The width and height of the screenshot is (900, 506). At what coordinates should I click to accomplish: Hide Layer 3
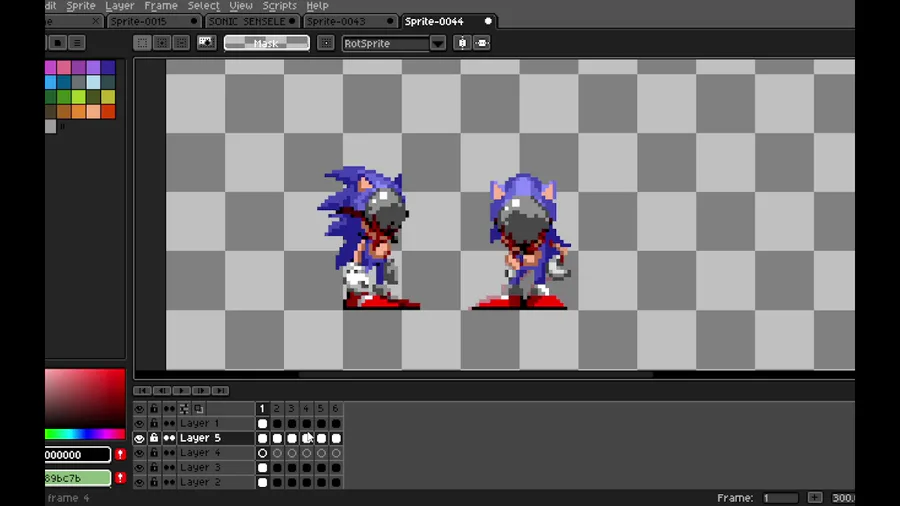[139, 468]
